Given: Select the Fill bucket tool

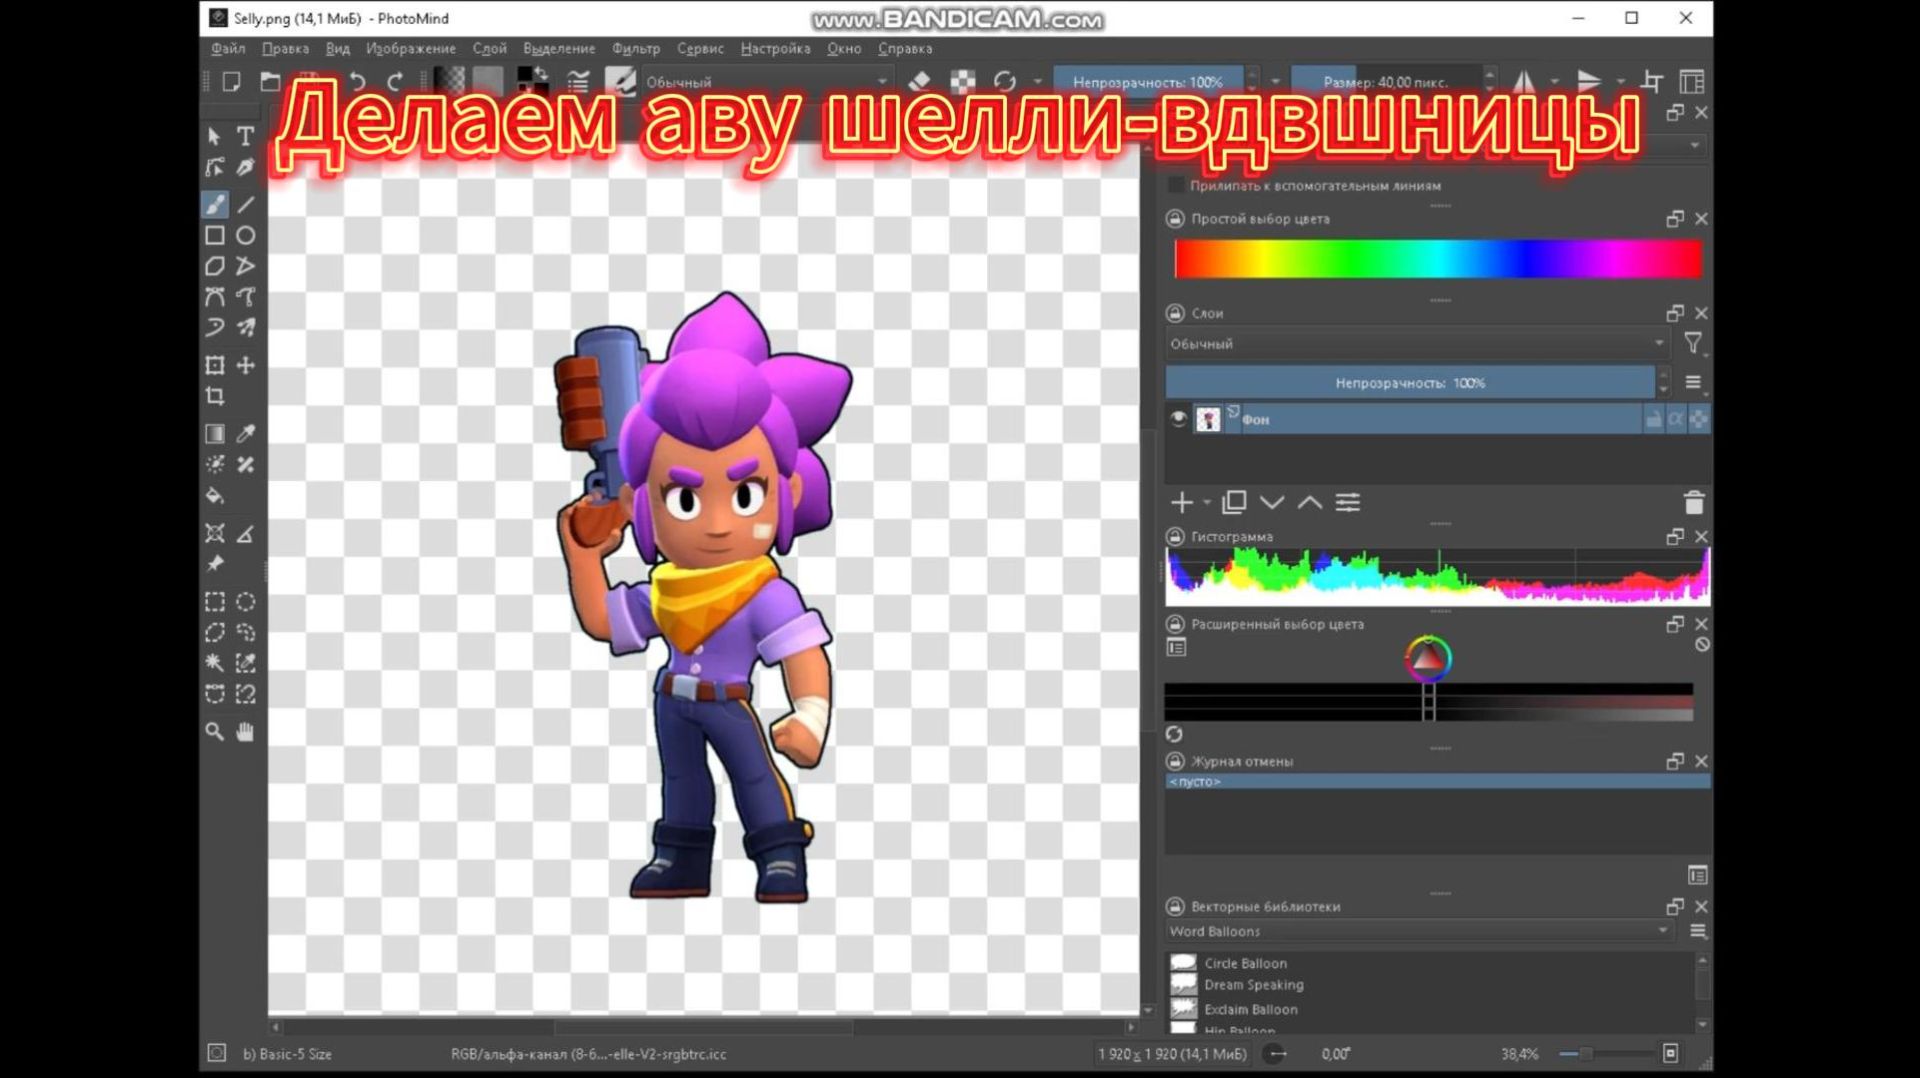Looking at the screenshot, I should click(214, 495).
